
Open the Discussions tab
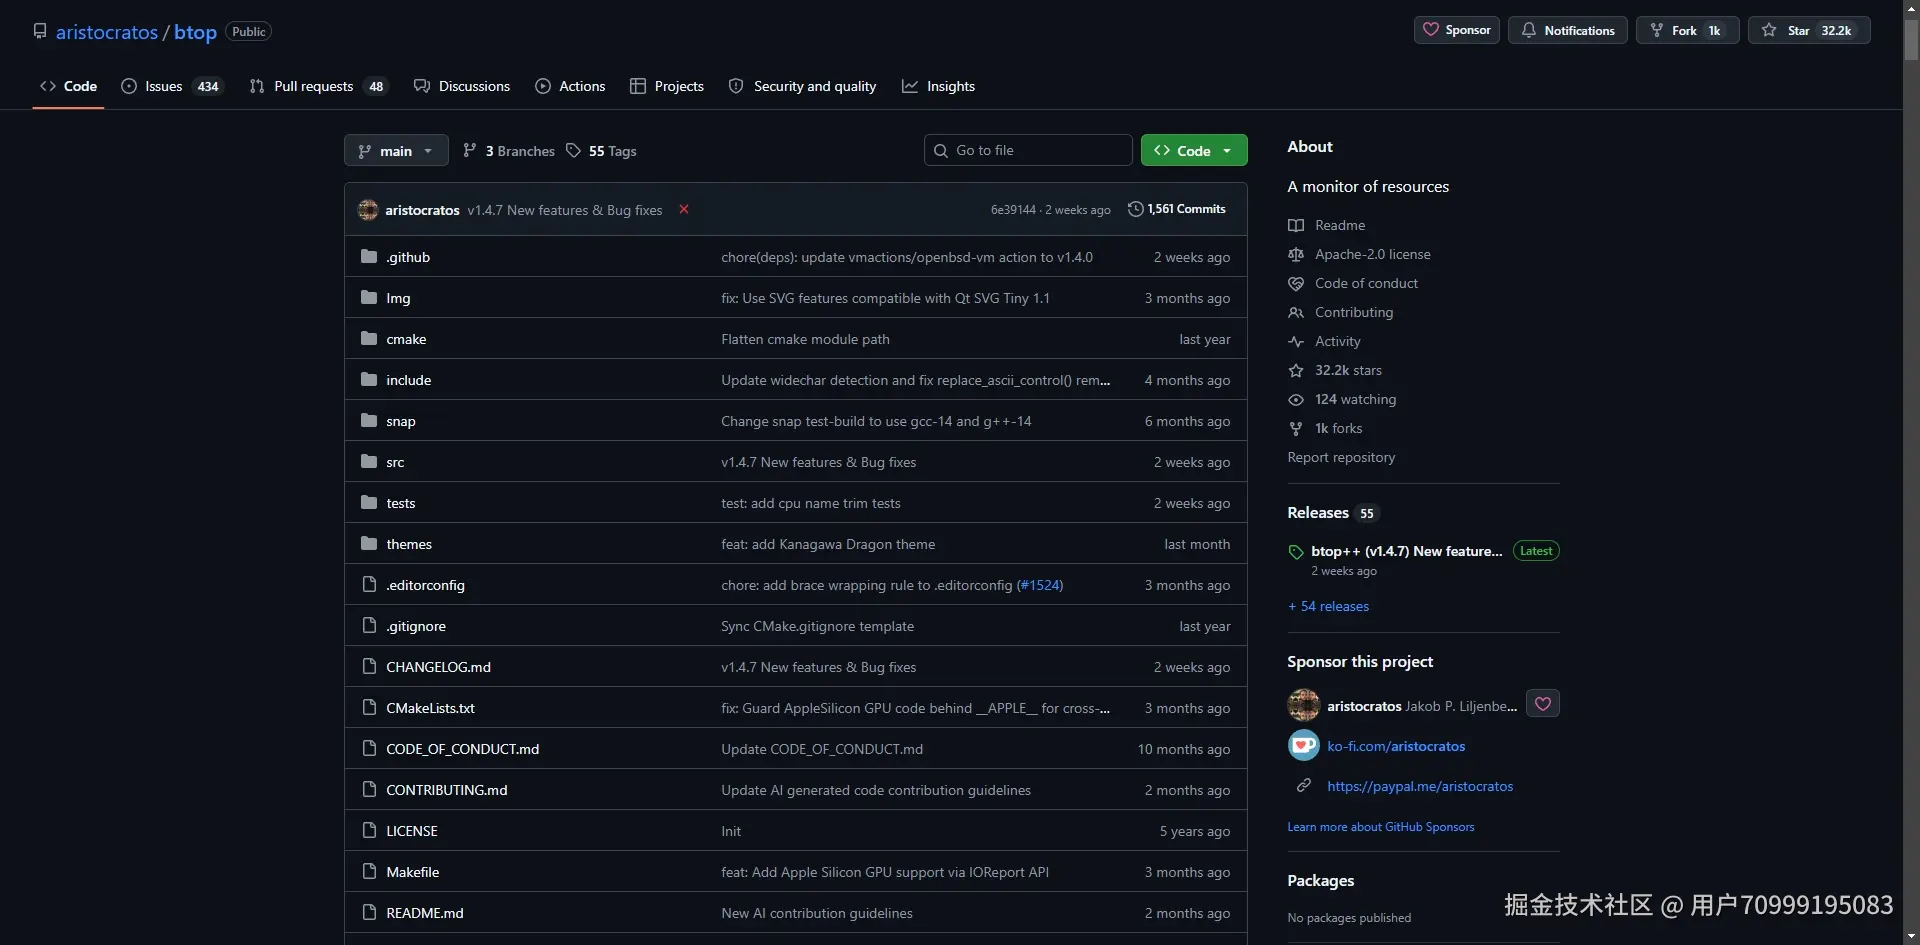pos(462,86)
